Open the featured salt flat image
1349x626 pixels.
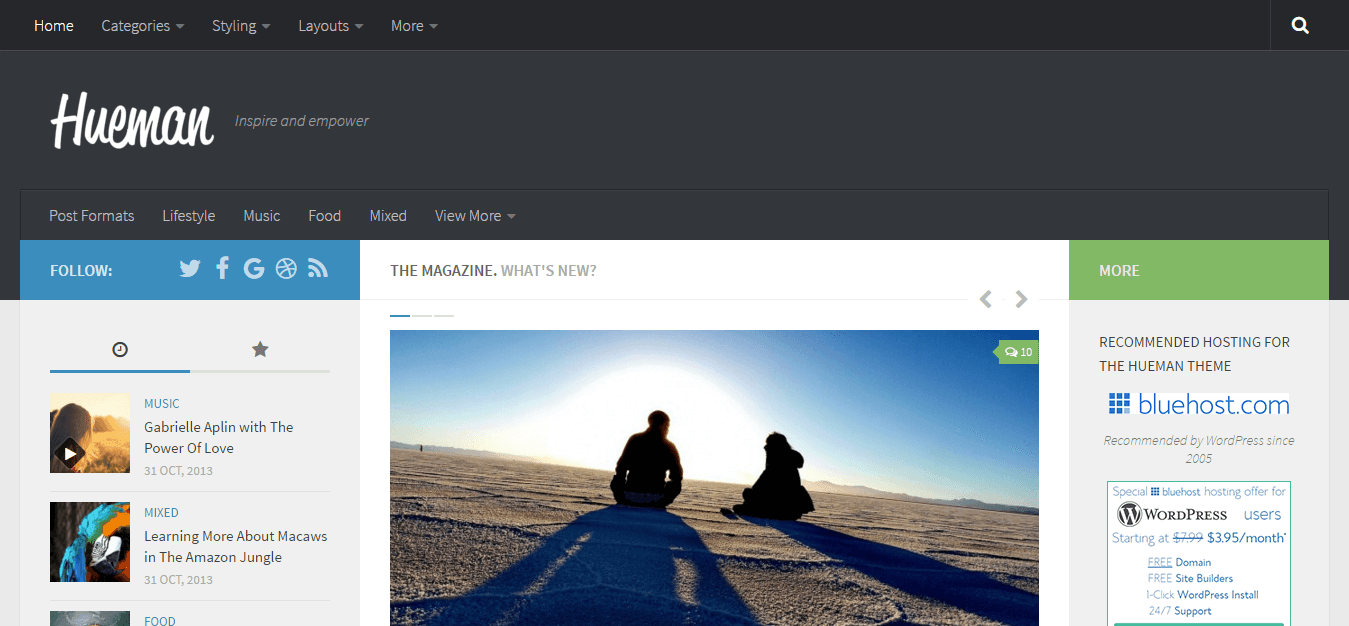pyautogui.click(x=714, y=478)
